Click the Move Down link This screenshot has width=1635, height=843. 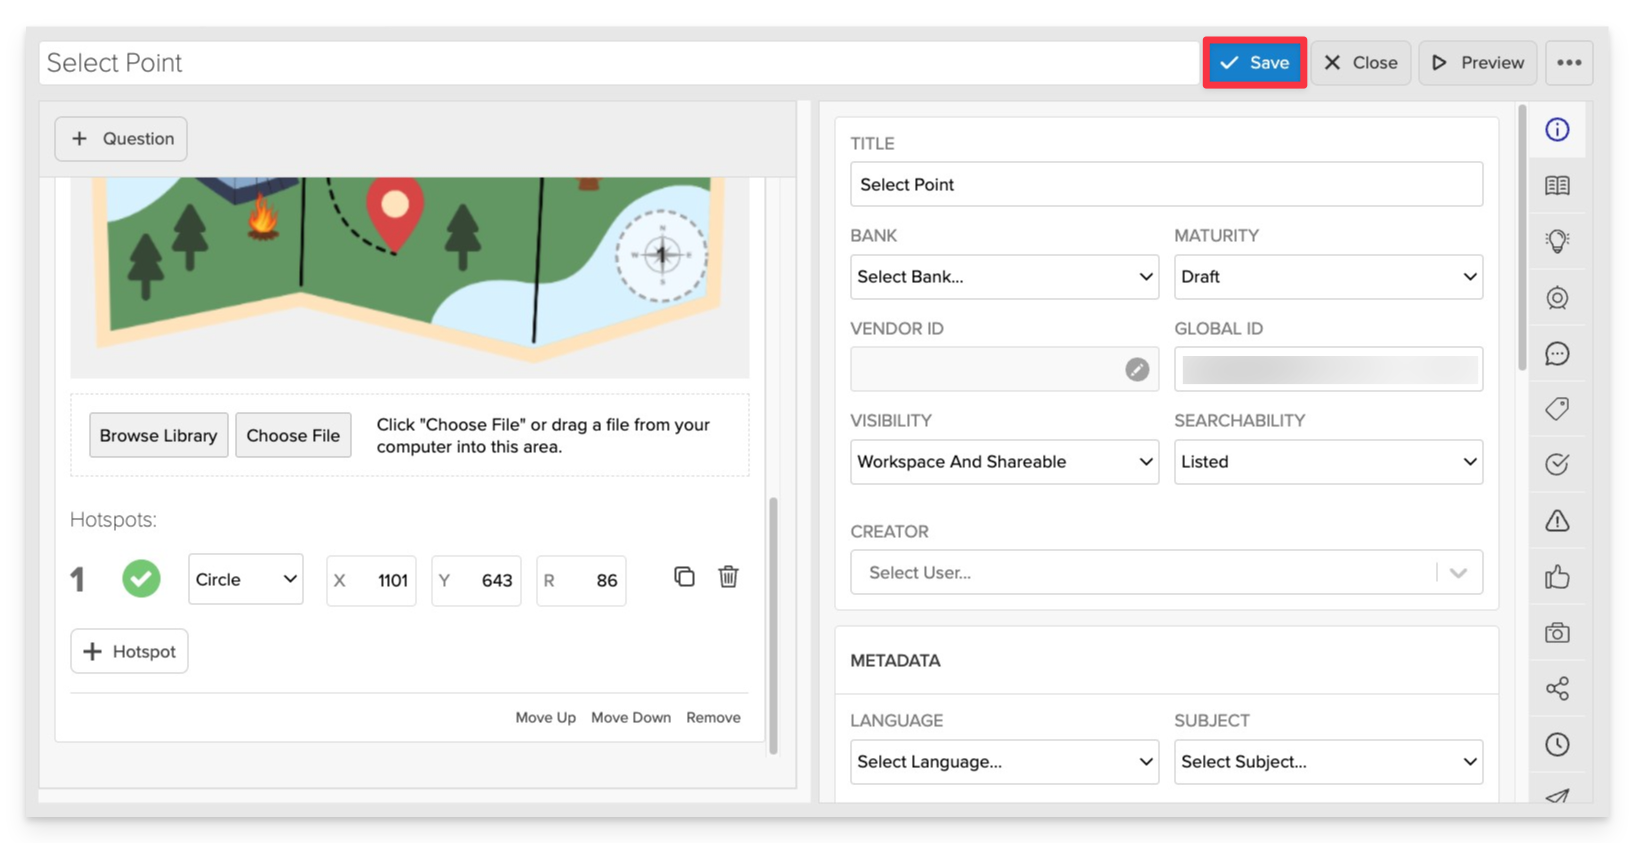631,717
